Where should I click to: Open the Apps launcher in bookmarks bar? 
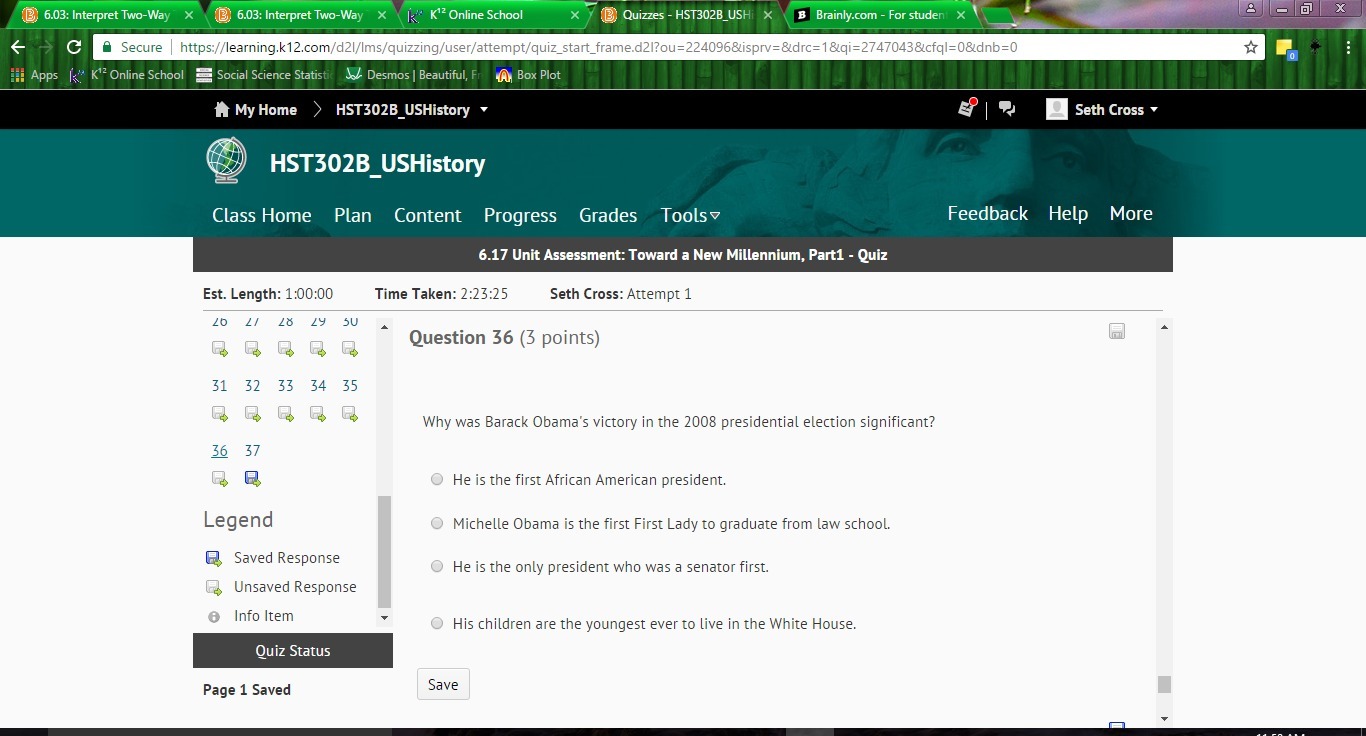[x=34, y=75]
